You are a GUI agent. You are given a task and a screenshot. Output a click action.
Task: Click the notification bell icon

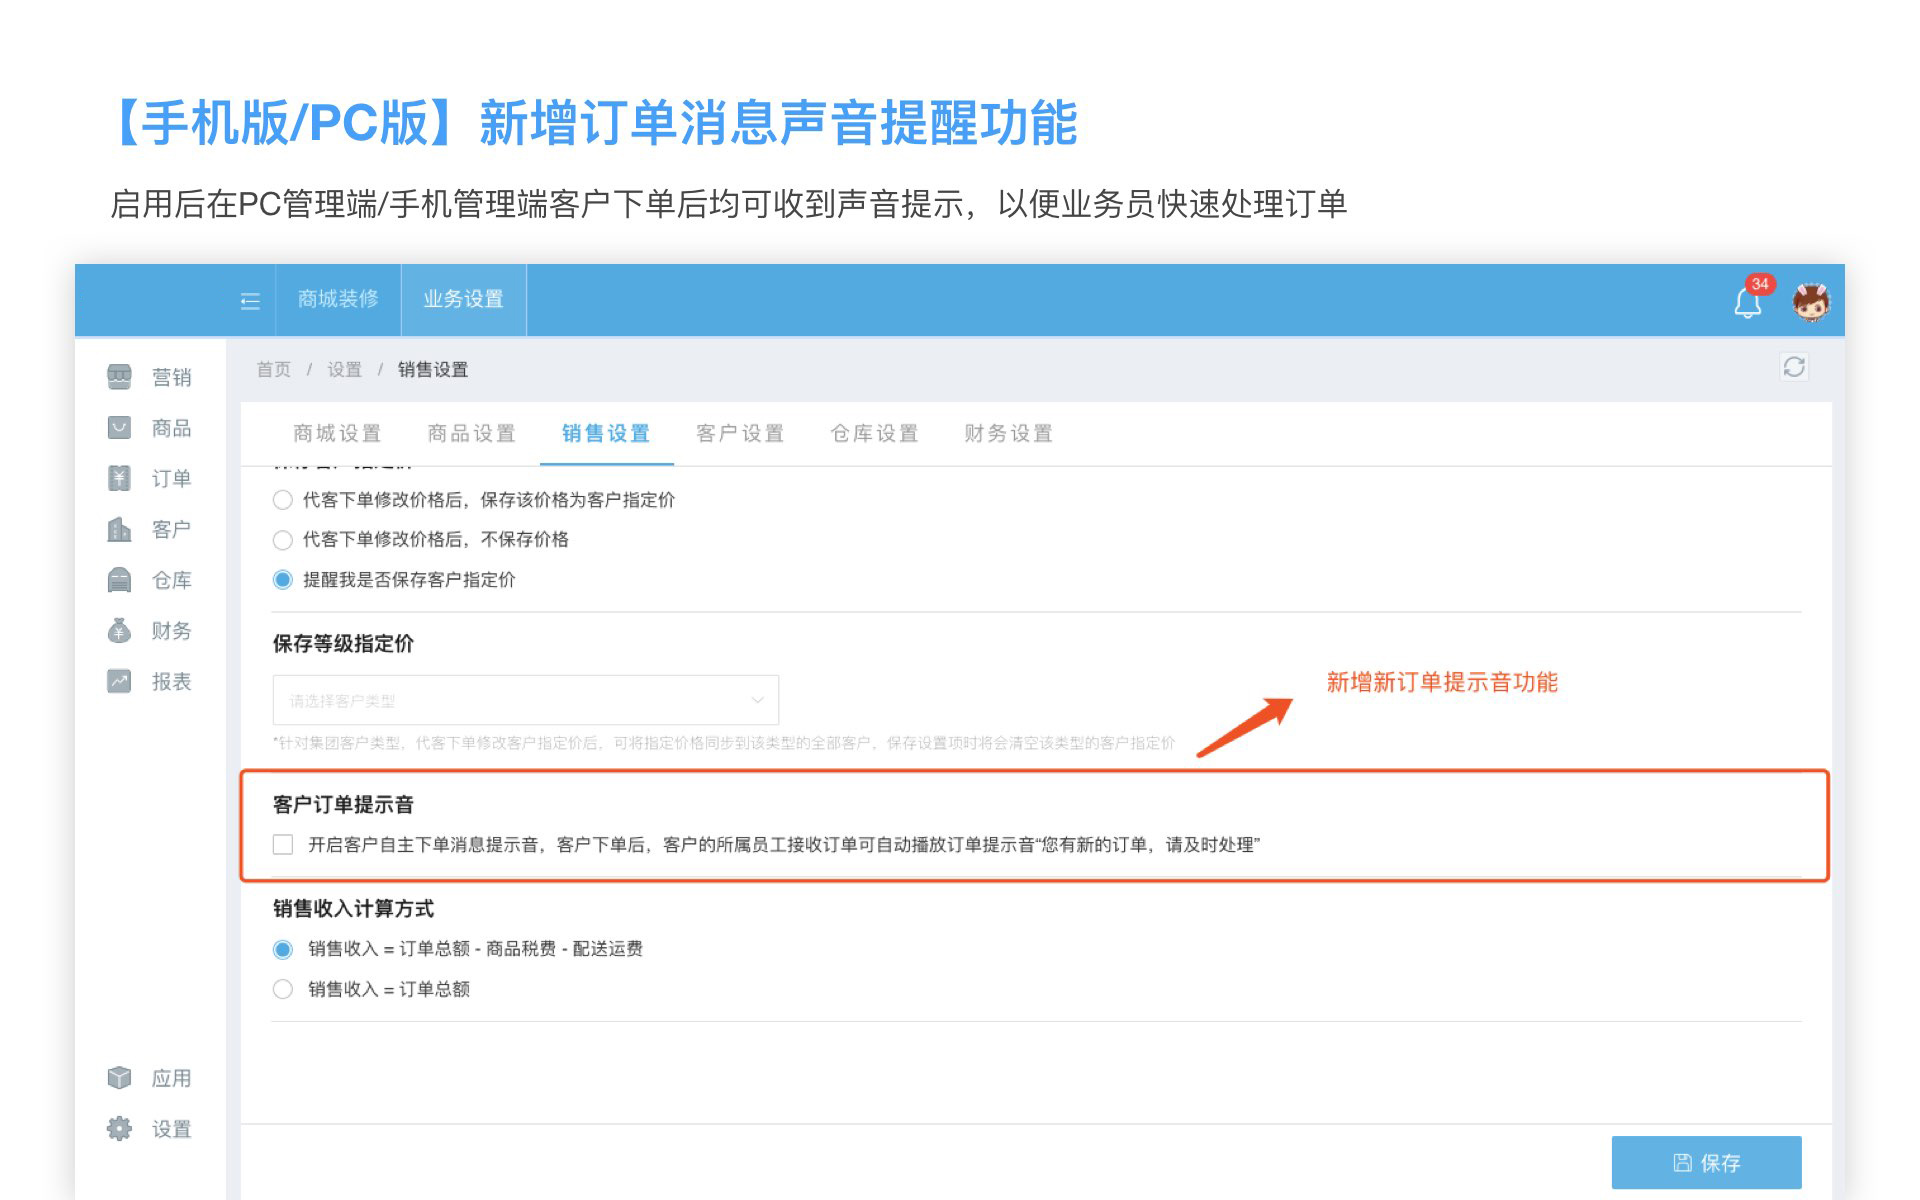tap(1747, 302)
